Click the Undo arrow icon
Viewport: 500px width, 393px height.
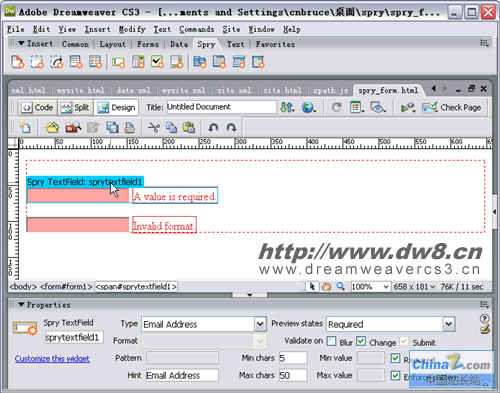click(x=213, y=127)
